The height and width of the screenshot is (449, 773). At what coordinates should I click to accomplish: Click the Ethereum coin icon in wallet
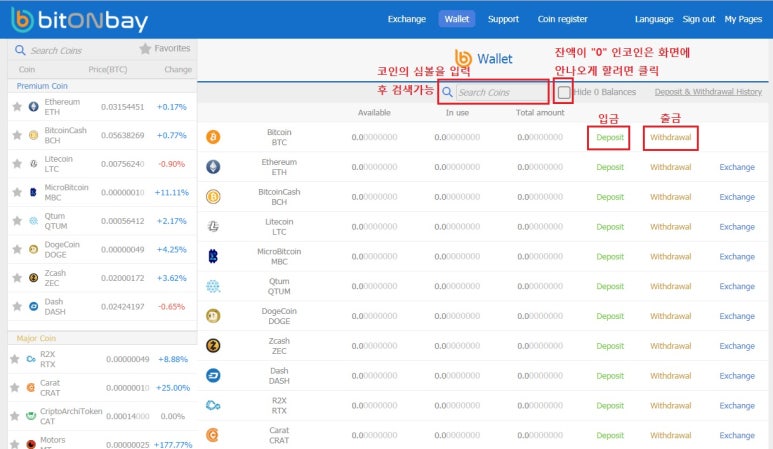click(x=213, y=167)
